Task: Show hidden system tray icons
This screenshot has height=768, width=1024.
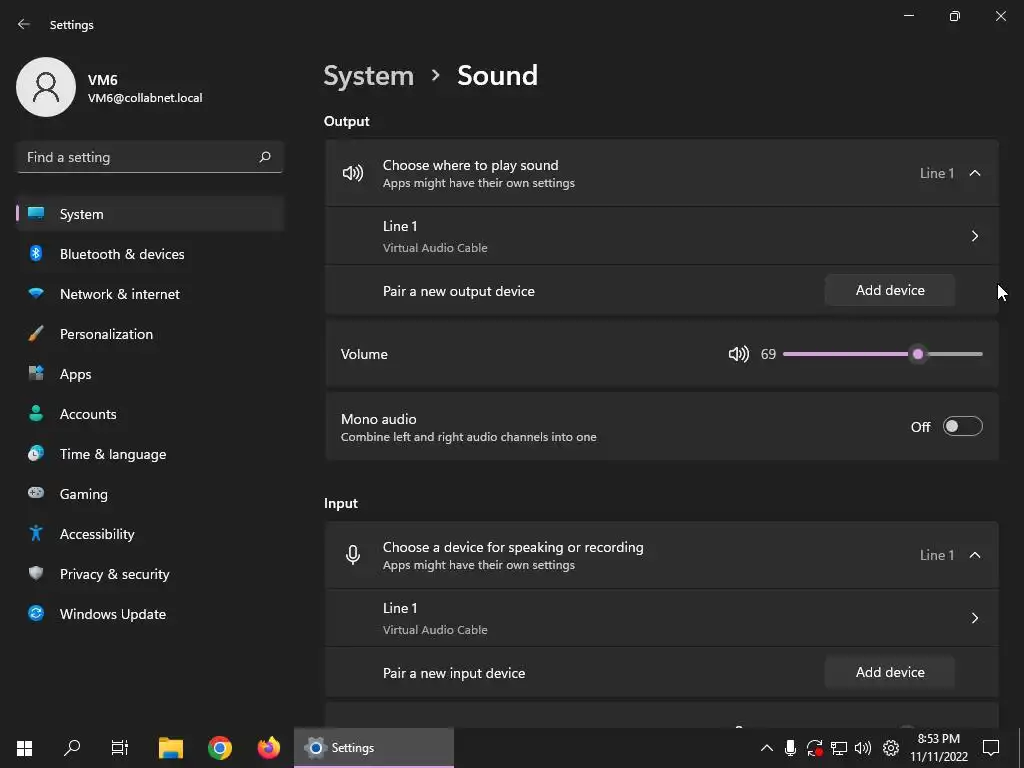Action: [767, 748]
